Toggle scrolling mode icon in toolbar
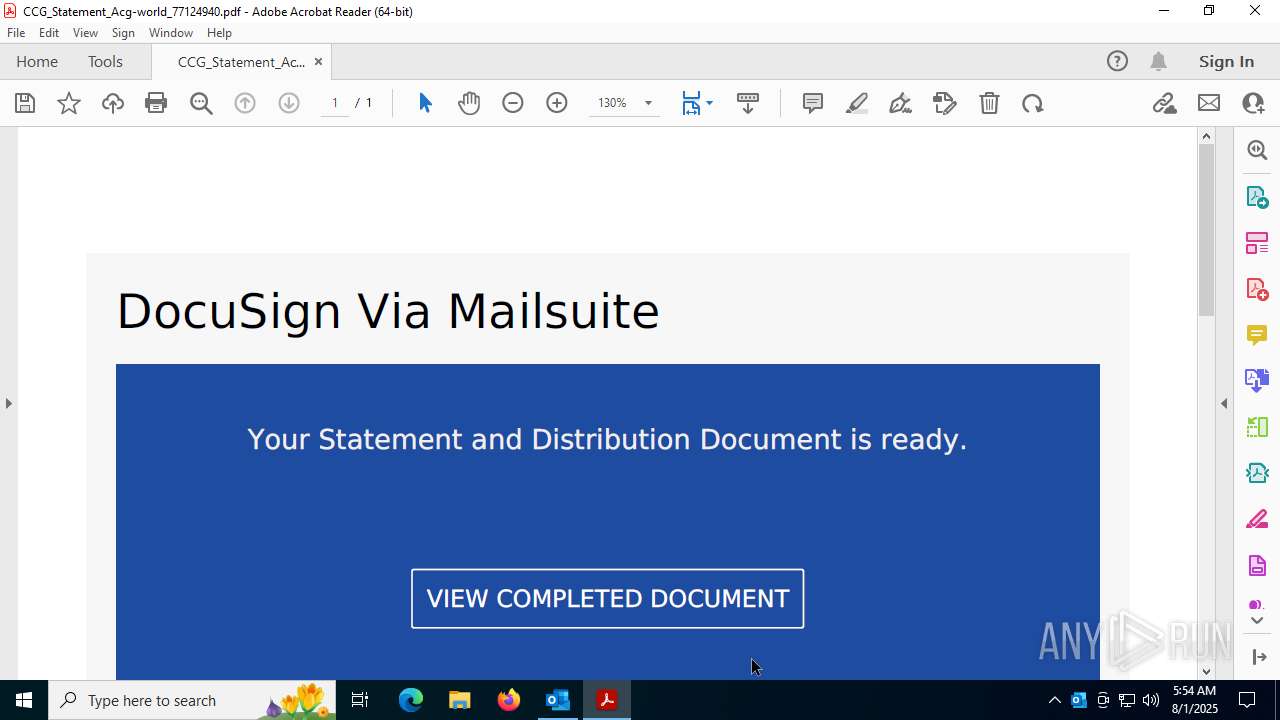 748,103
